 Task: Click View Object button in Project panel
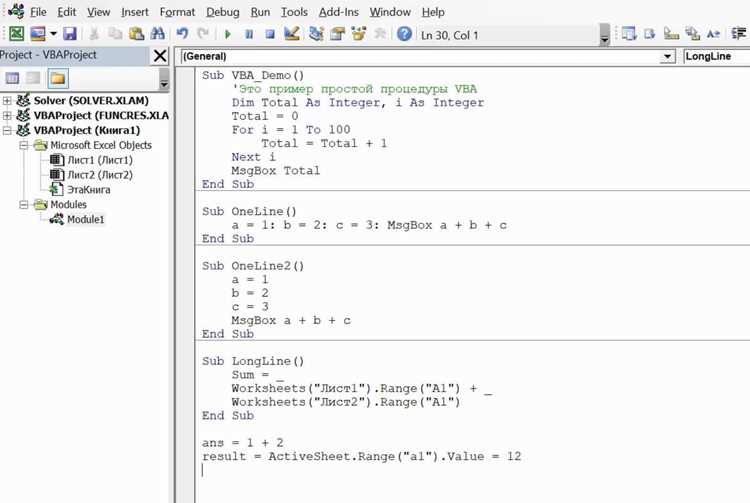33,78
